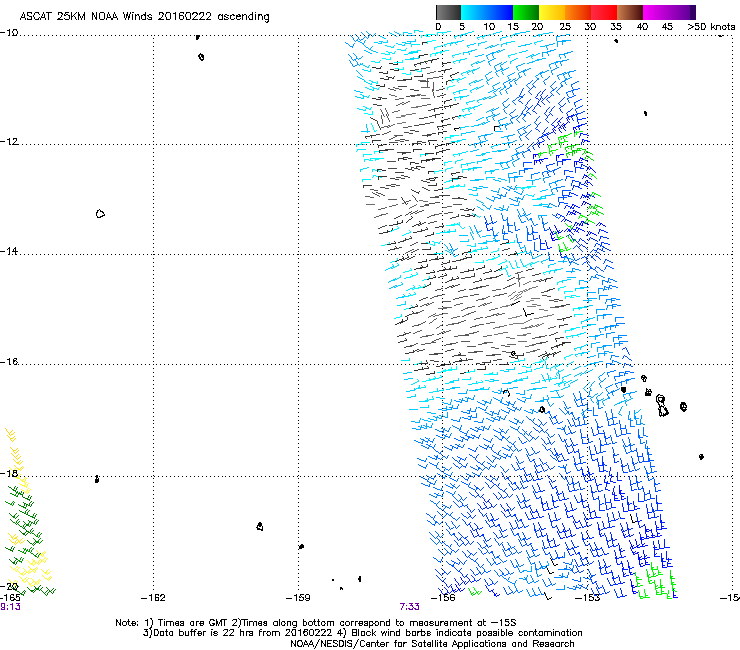Click the '>50 knots' legend label
This screenshot has width=740, height=650.
[x=711, y=27]
